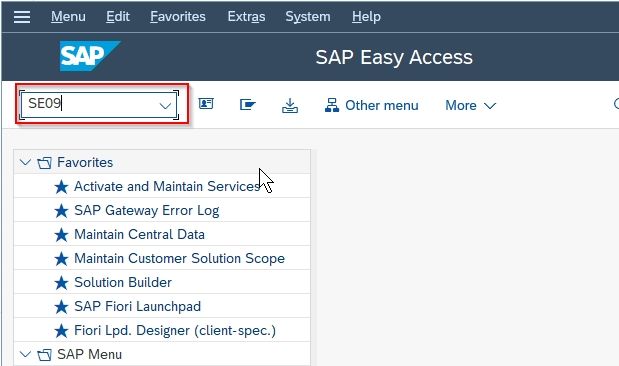Open the Extras menu
The image size is (619, 366).
coord(246,17)
